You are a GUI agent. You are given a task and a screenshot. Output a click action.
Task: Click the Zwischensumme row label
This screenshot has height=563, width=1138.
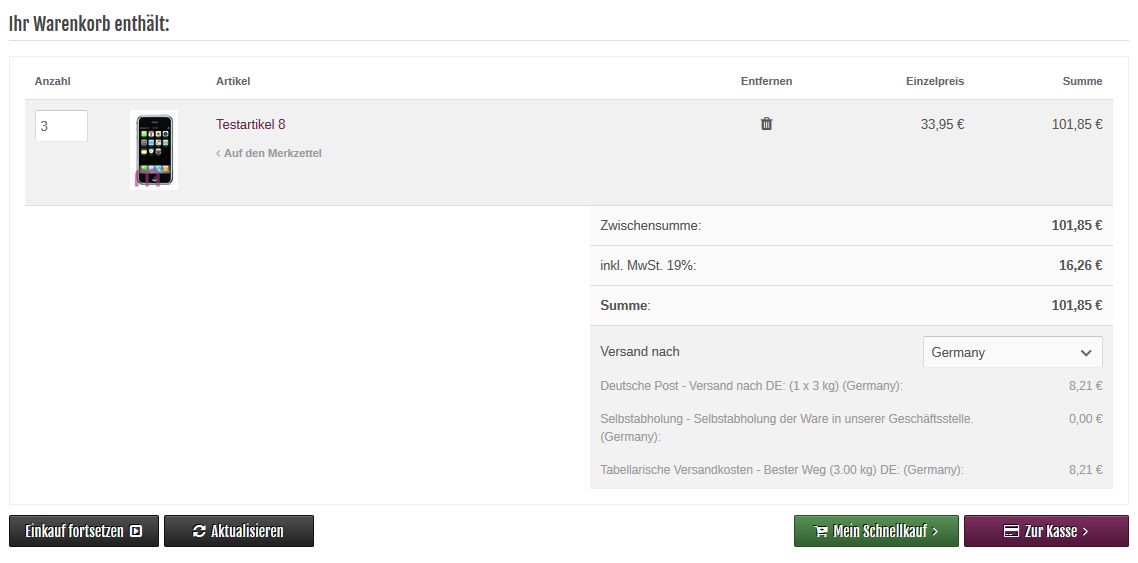tap(650, 226)
